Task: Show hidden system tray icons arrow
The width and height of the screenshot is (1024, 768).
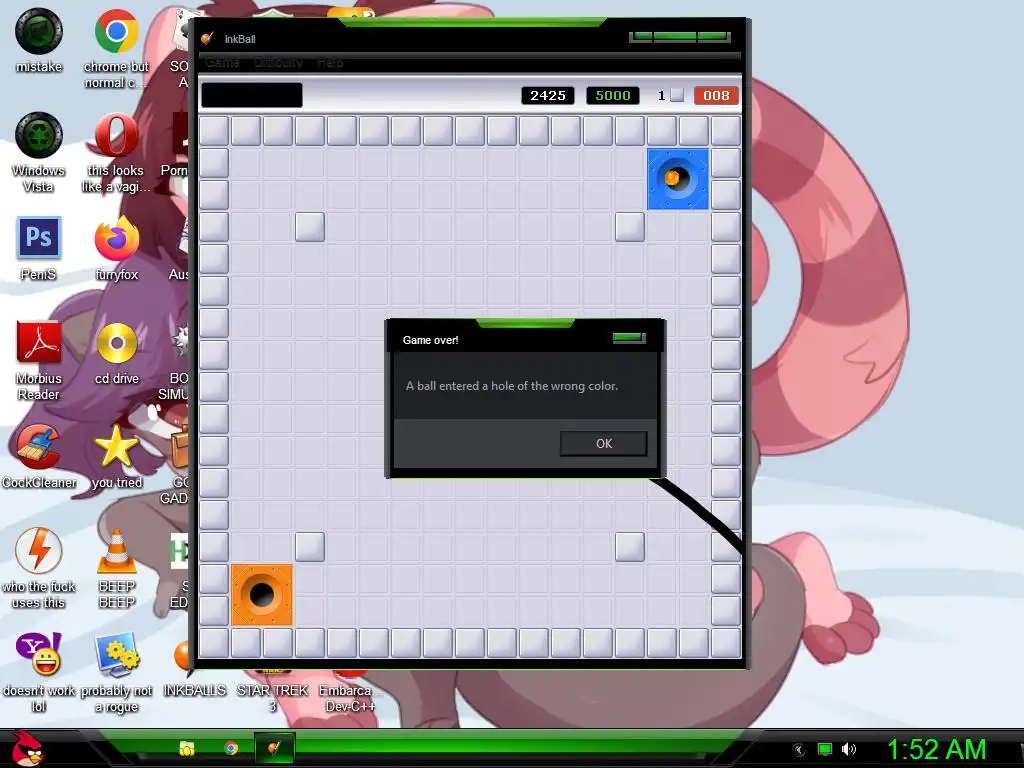Action: click(x=799, y=750)
